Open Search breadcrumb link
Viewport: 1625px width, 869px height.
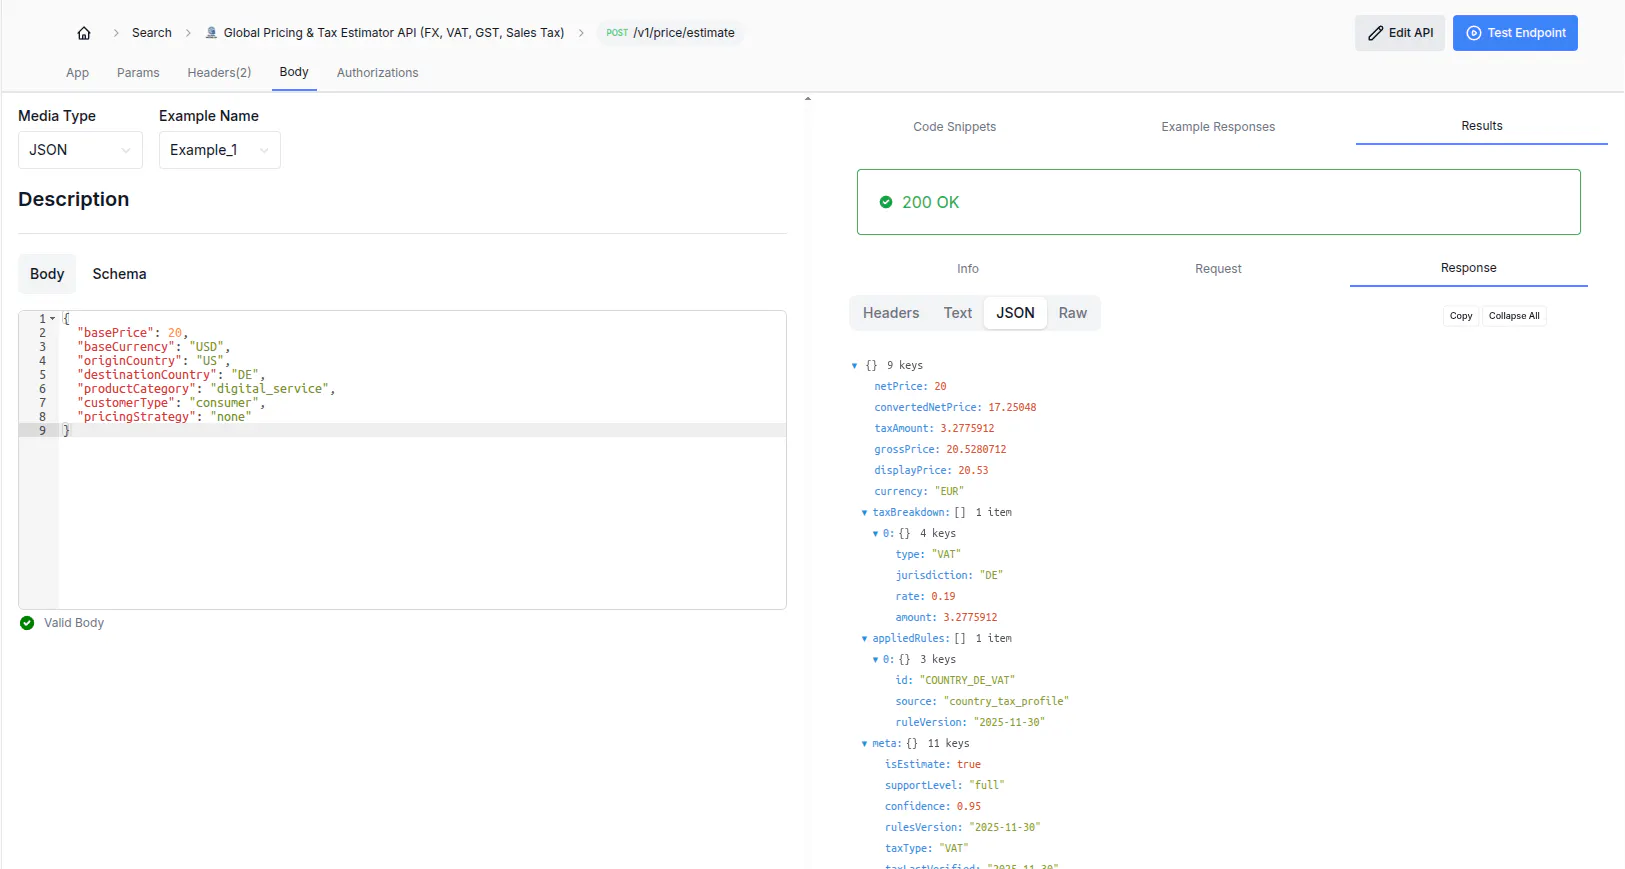pos(152,33)
